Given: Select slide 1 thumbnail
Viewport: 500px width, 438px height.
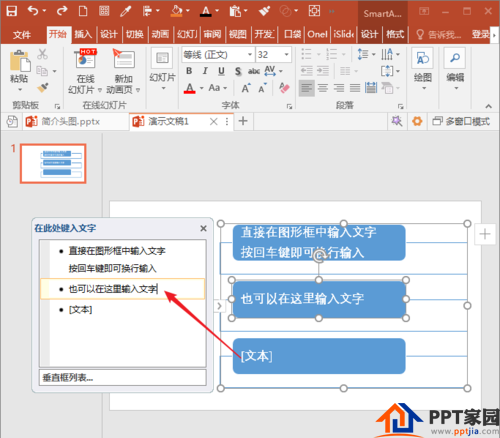Looking at the screenshot, I should tap(53, 164).
